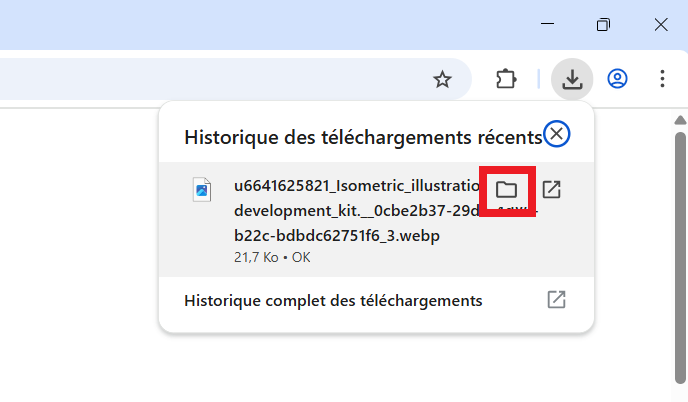
Task: Bookmark this page with the star icon
Action: (x=442, y=80)
